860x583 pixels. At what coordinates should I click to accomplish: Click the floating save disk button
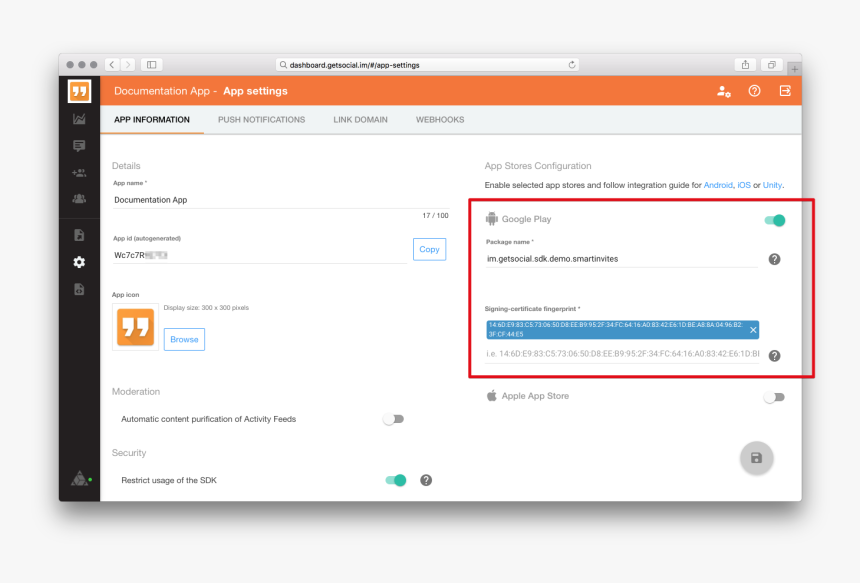tap(756, 458)
